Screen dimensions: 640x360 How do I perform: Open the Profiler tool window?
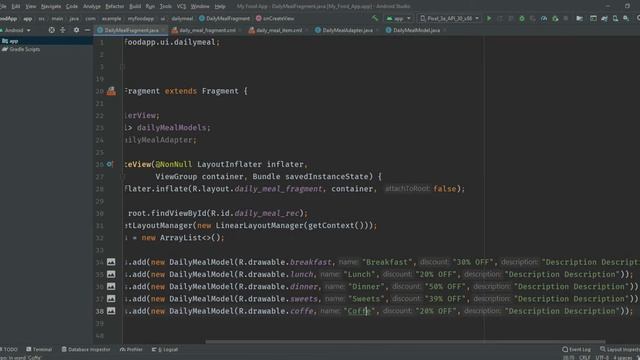[x=131, y=349]
